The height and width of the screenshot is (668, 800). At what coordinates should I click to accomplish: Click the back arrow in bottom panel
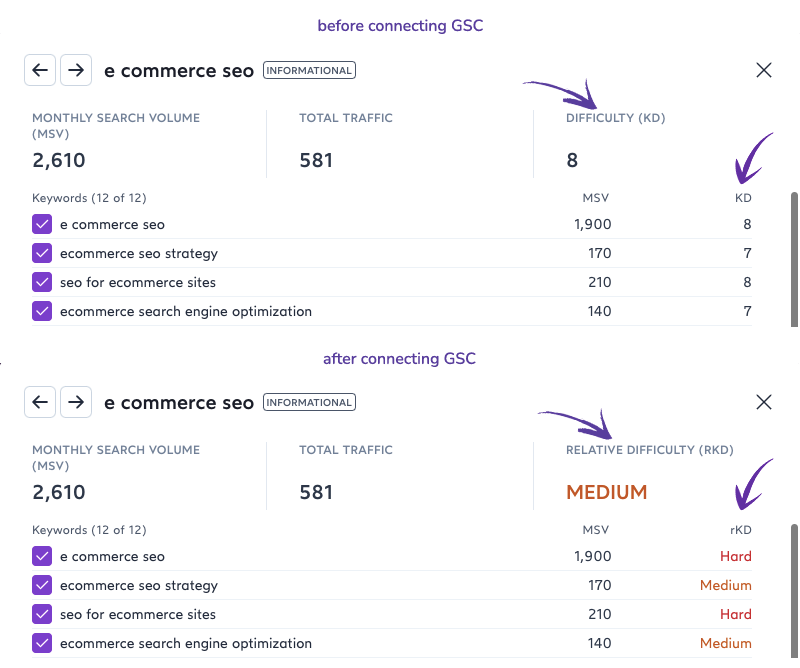(x=40, y=402)
